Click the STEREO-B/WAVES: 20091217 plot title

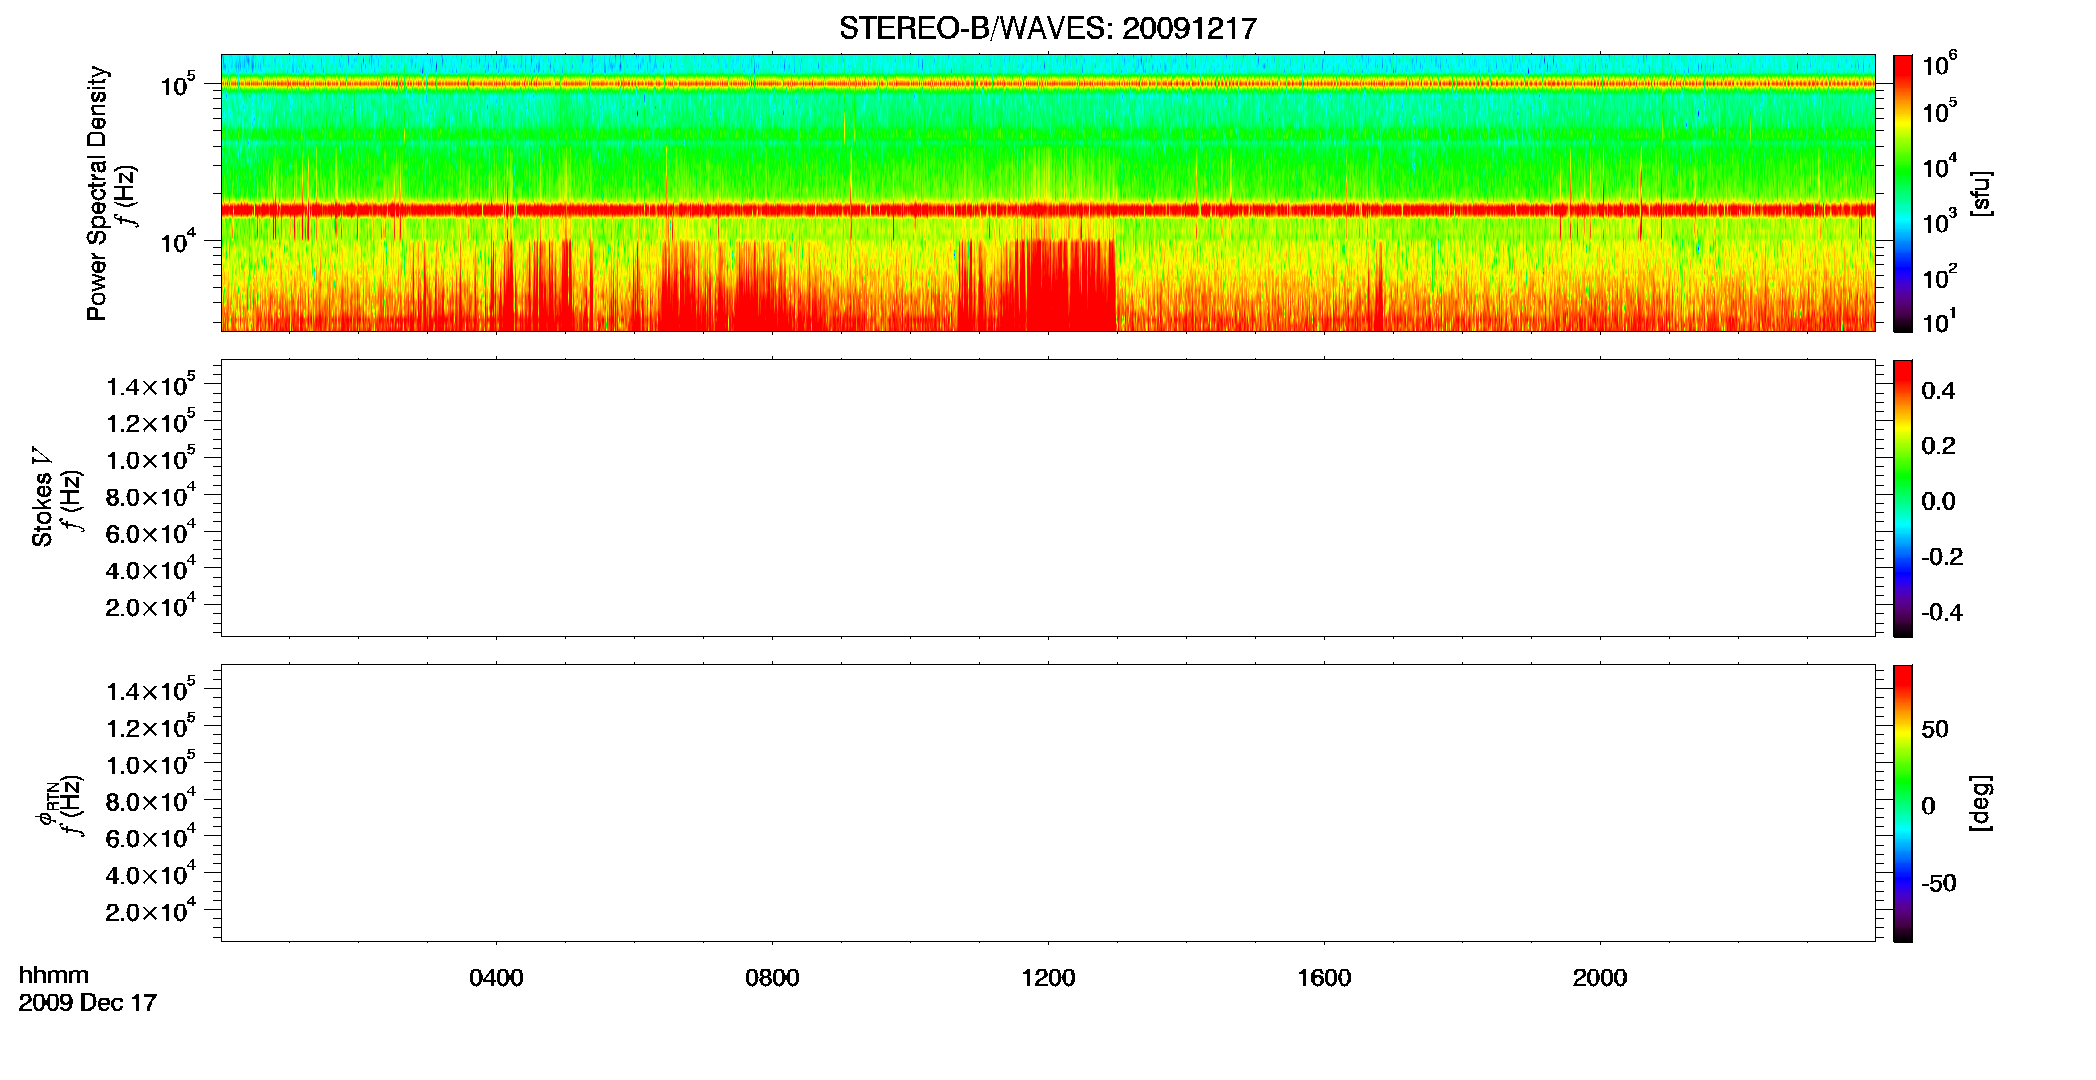tap(1047, 28)
